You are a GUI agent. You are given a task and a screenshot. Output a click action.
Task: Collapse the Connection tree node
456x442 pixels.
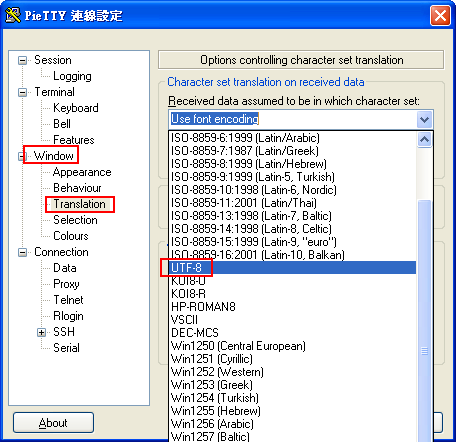[22, 252]
